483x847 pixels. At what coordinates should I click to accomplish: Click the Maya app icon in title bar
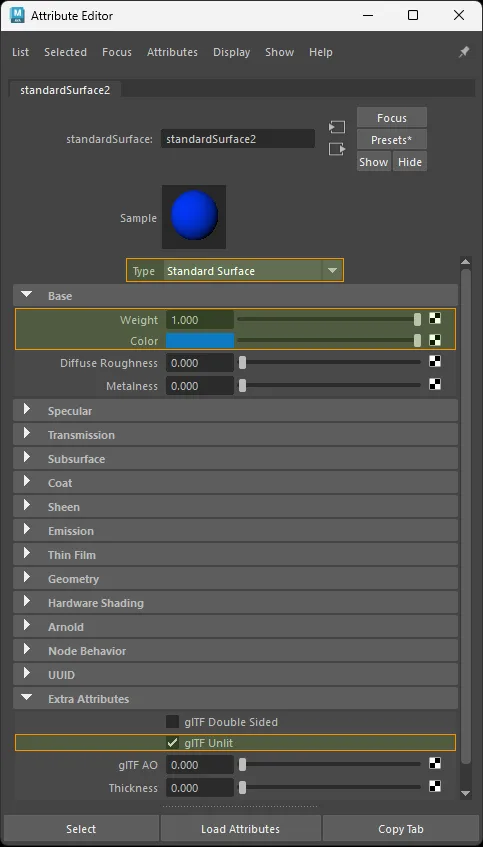[17, 15]
